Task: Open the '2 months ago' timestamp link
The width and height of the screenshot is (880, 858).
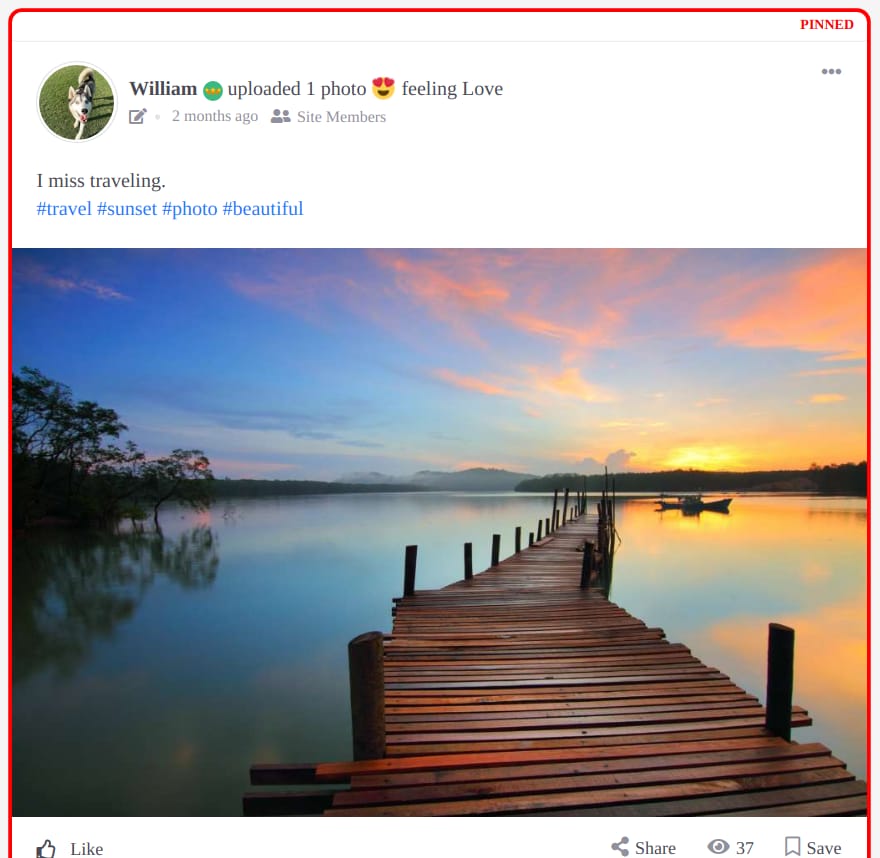Action: point(214,116)
